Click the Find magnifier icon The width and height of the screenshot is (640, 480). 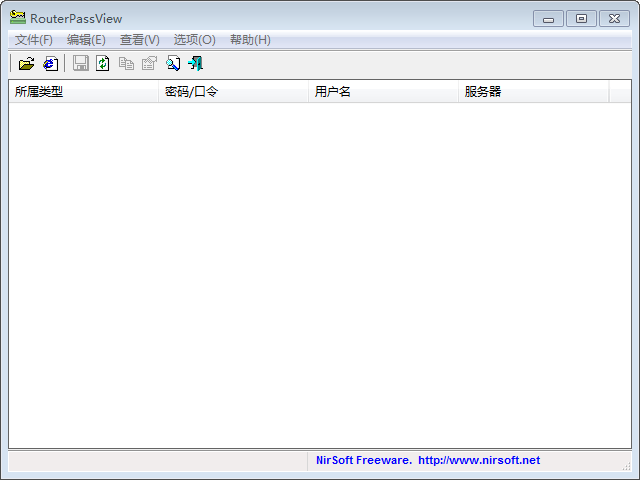point(173,64)
